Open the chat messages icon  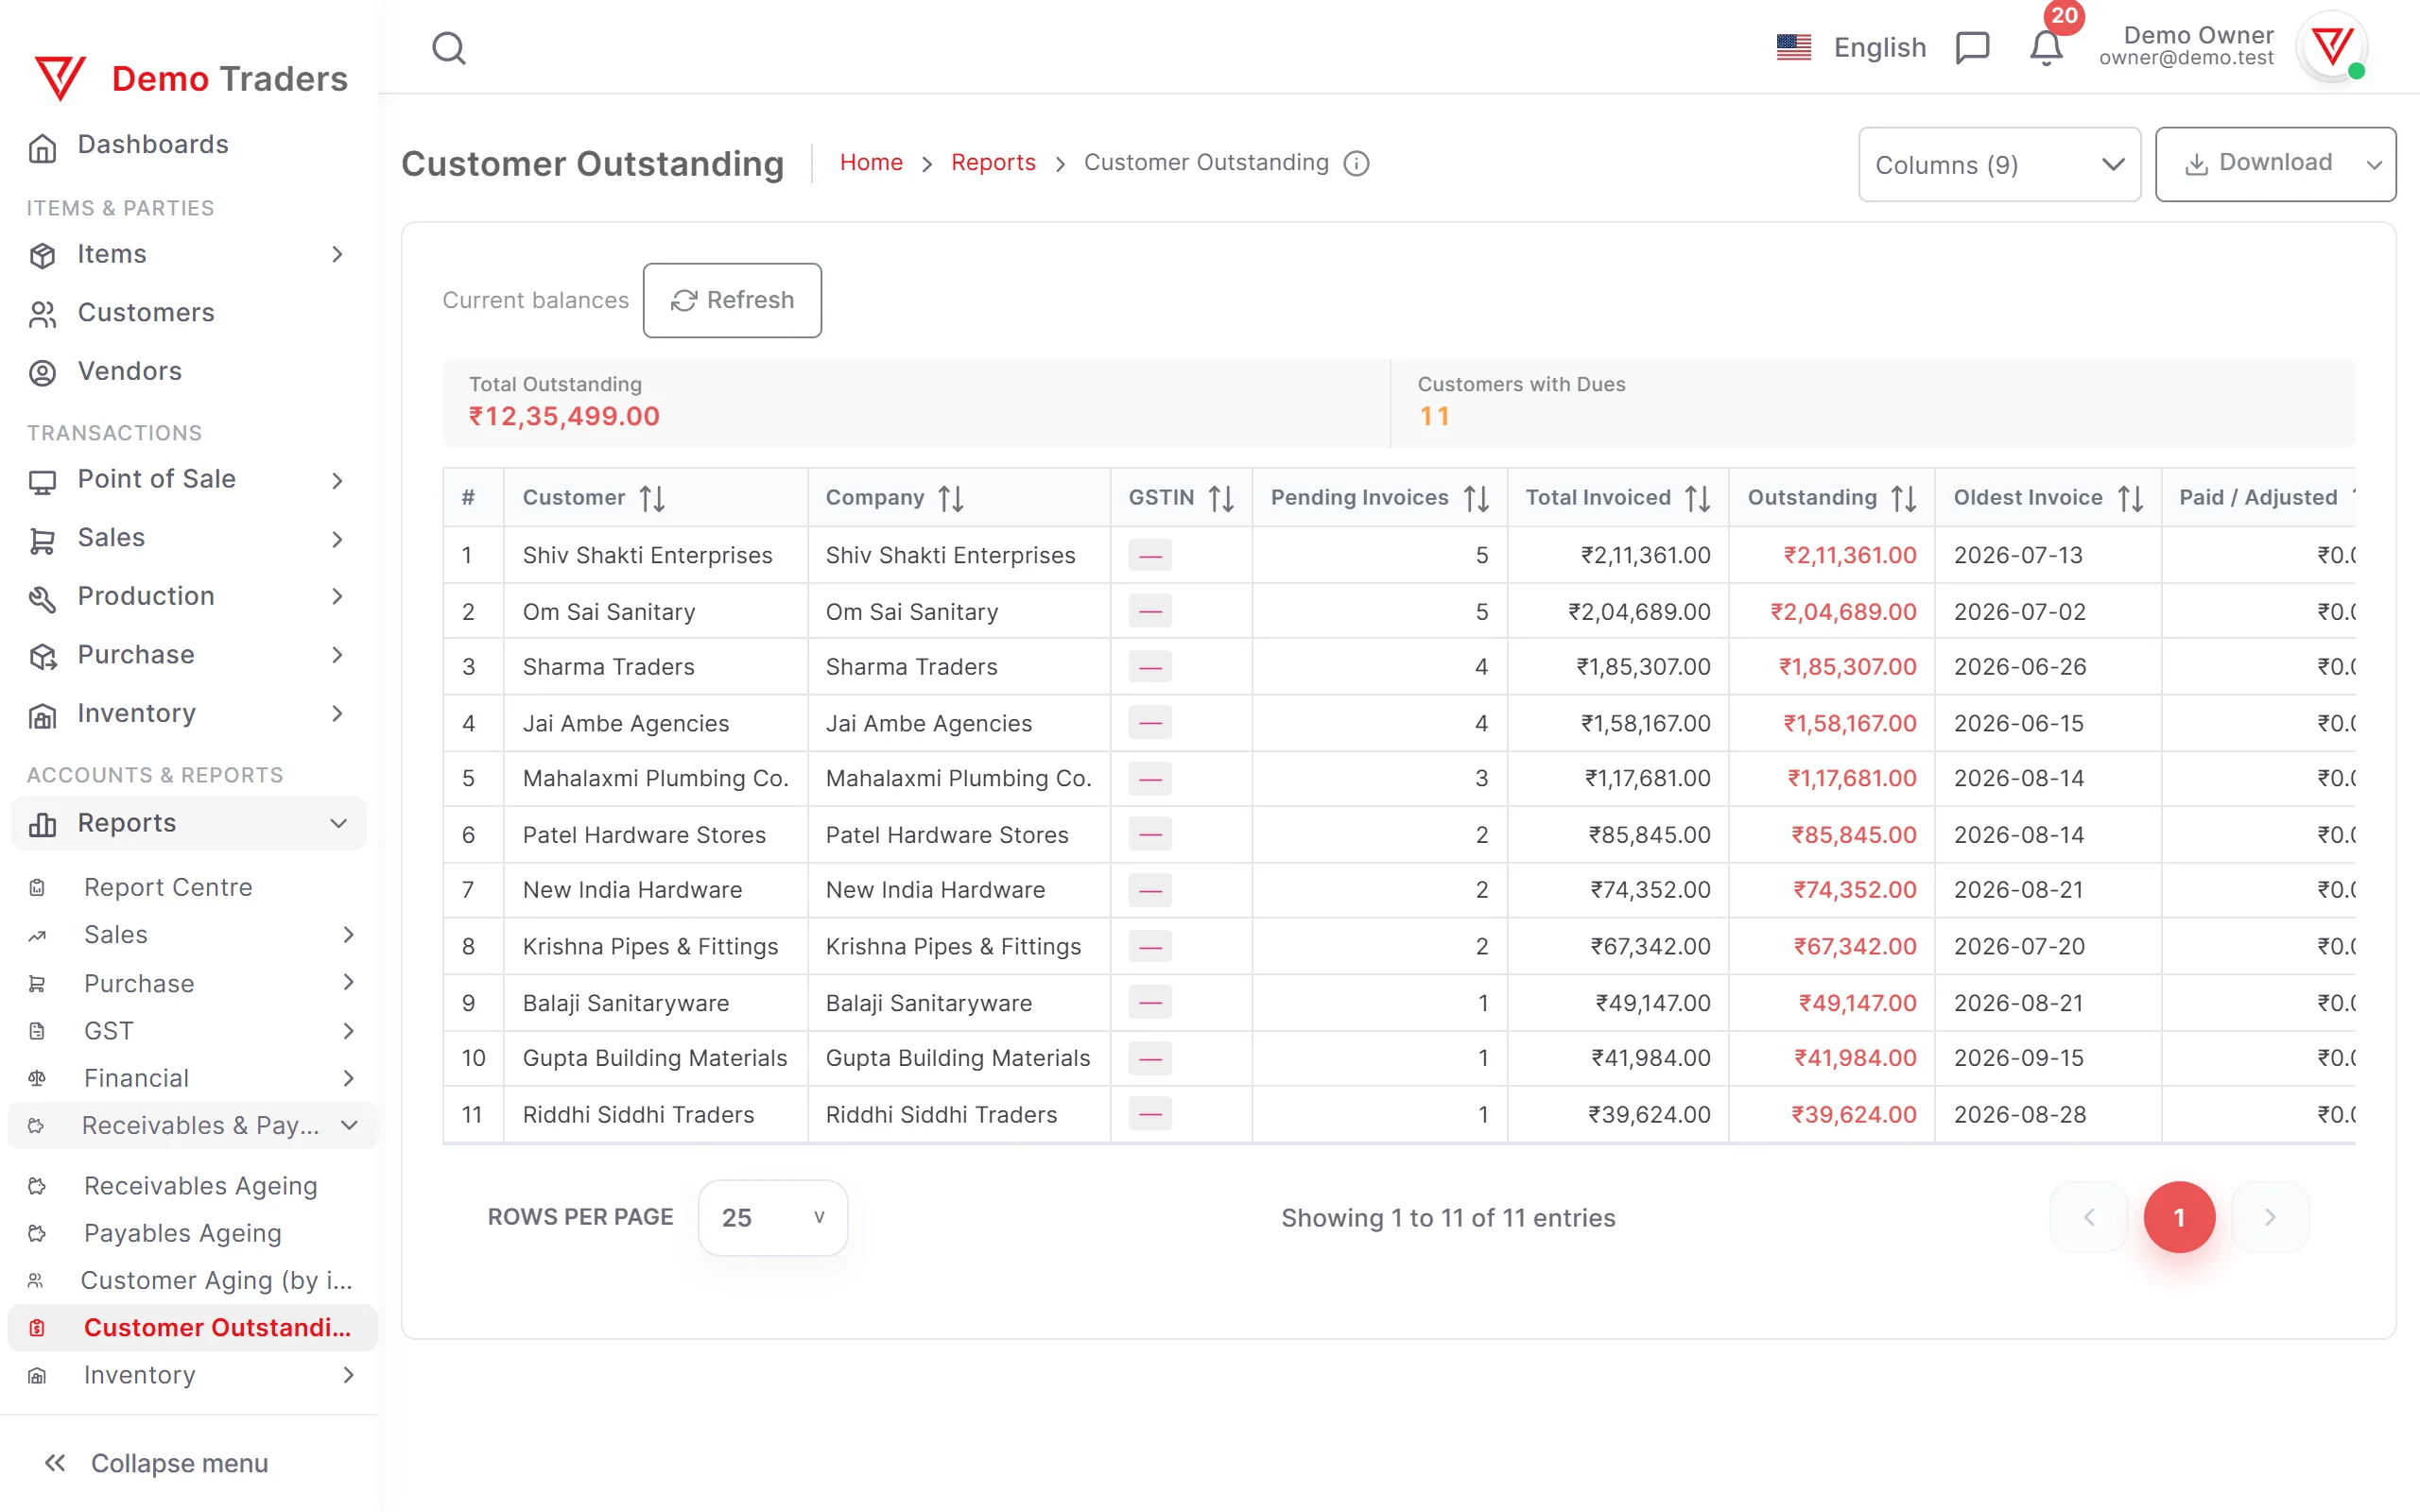(1972, 48)
